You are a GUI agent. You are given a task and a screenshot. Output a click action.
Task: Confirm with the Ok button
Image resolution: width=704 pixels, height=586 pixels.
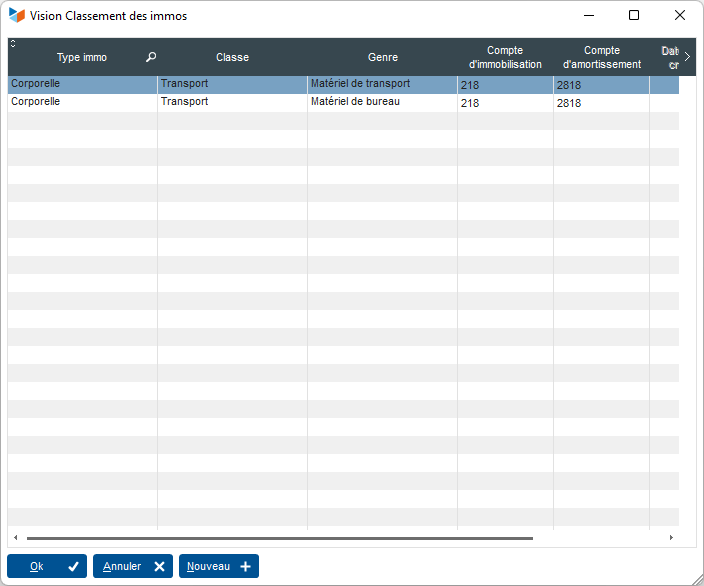click(47, 566)
